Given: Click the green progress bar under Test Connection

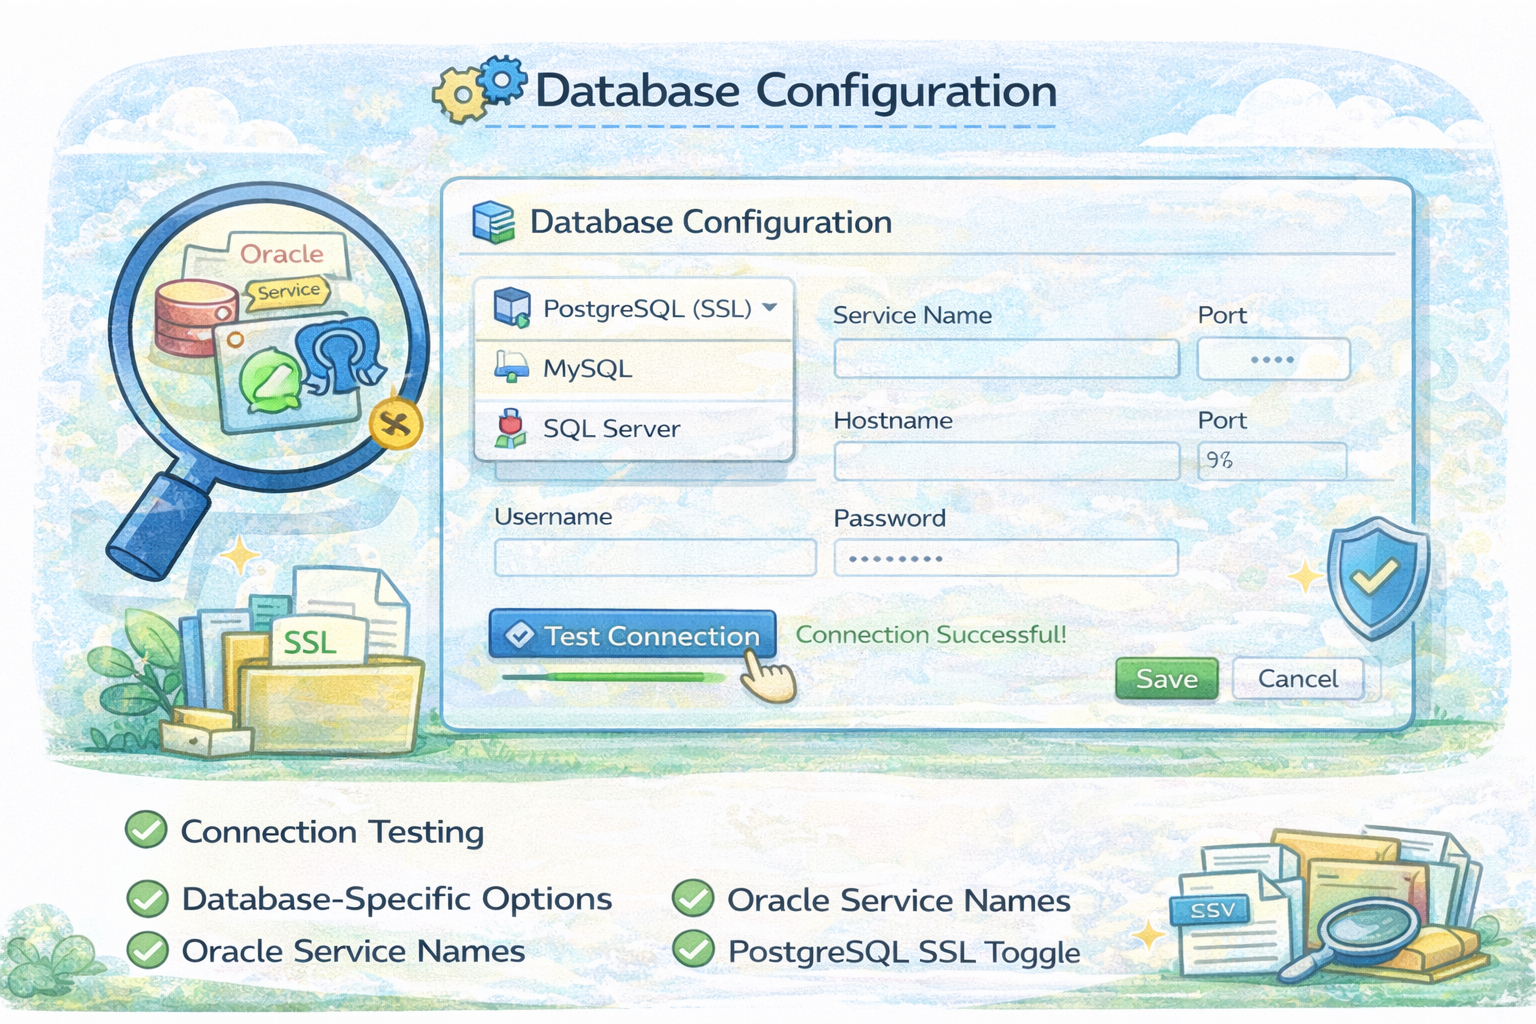Looking at the screenshot, I should (x=612, y=677).
